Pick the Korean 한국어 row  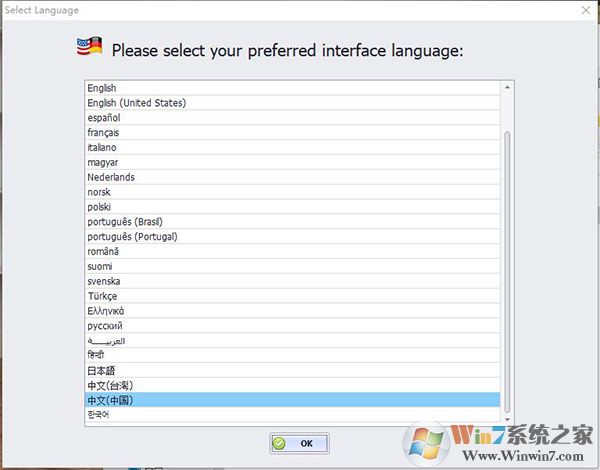292,415
